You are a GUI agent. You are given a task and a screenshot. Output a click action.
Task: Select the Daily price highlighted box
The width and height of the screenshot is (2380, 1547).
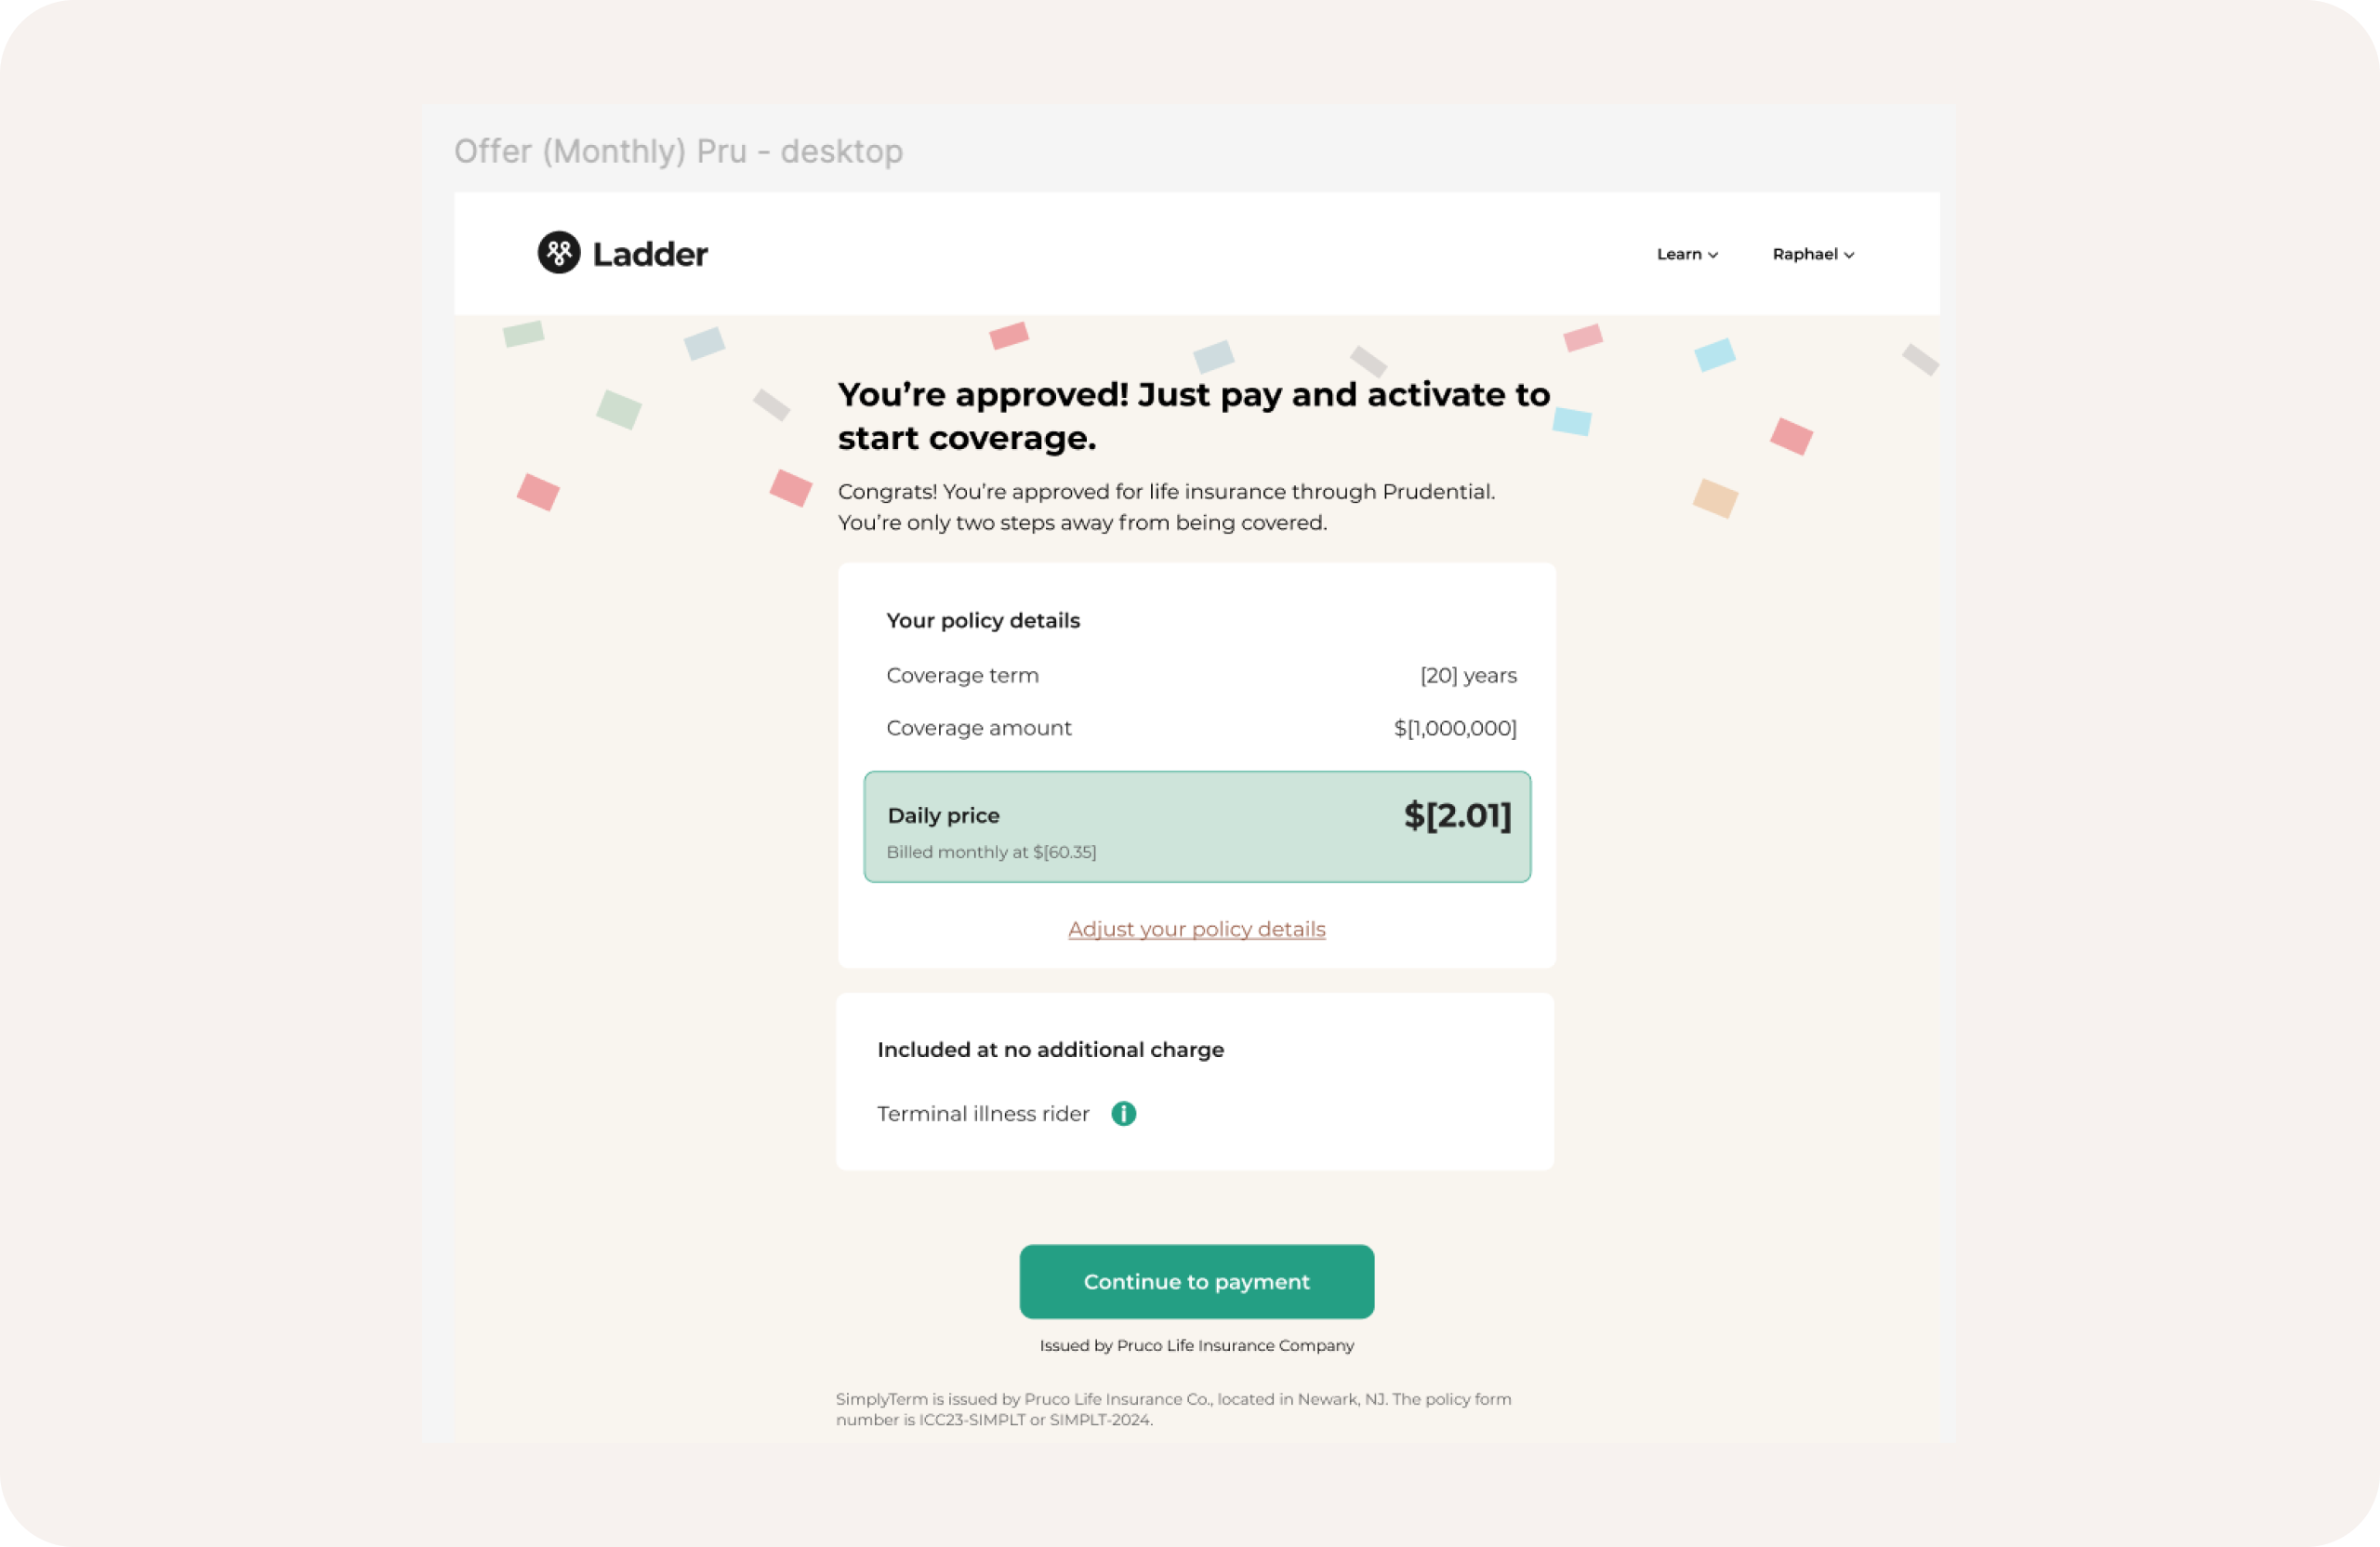tap(1196, 827)
